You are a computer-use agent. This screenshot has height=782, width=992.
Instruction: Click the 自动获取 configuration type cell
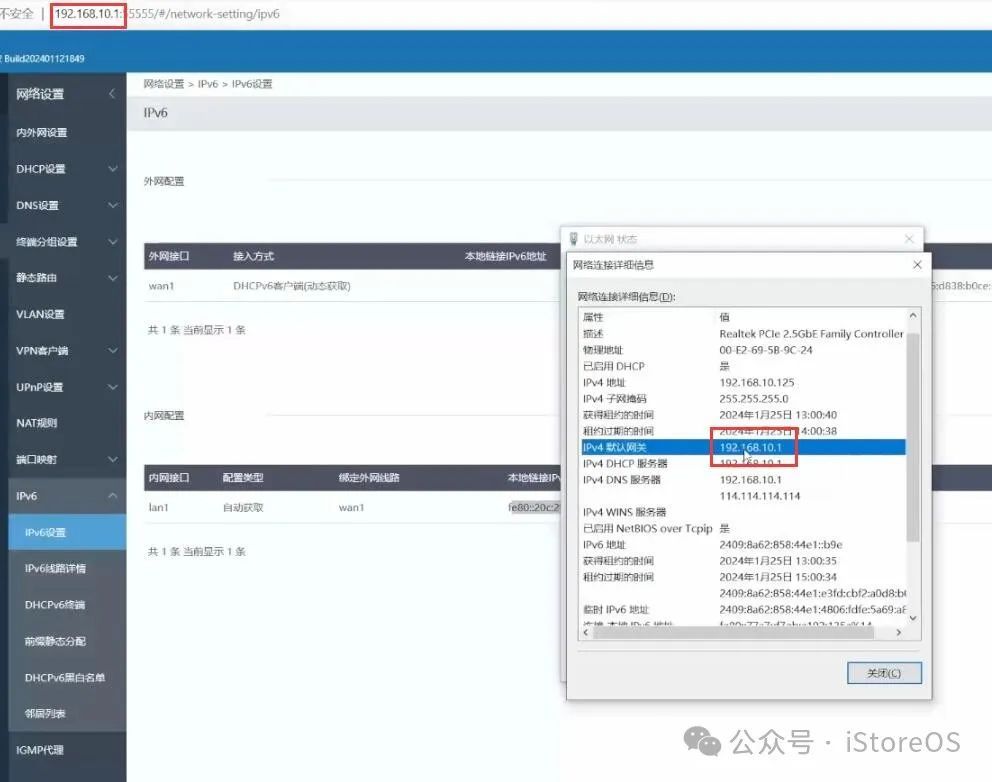243,507
